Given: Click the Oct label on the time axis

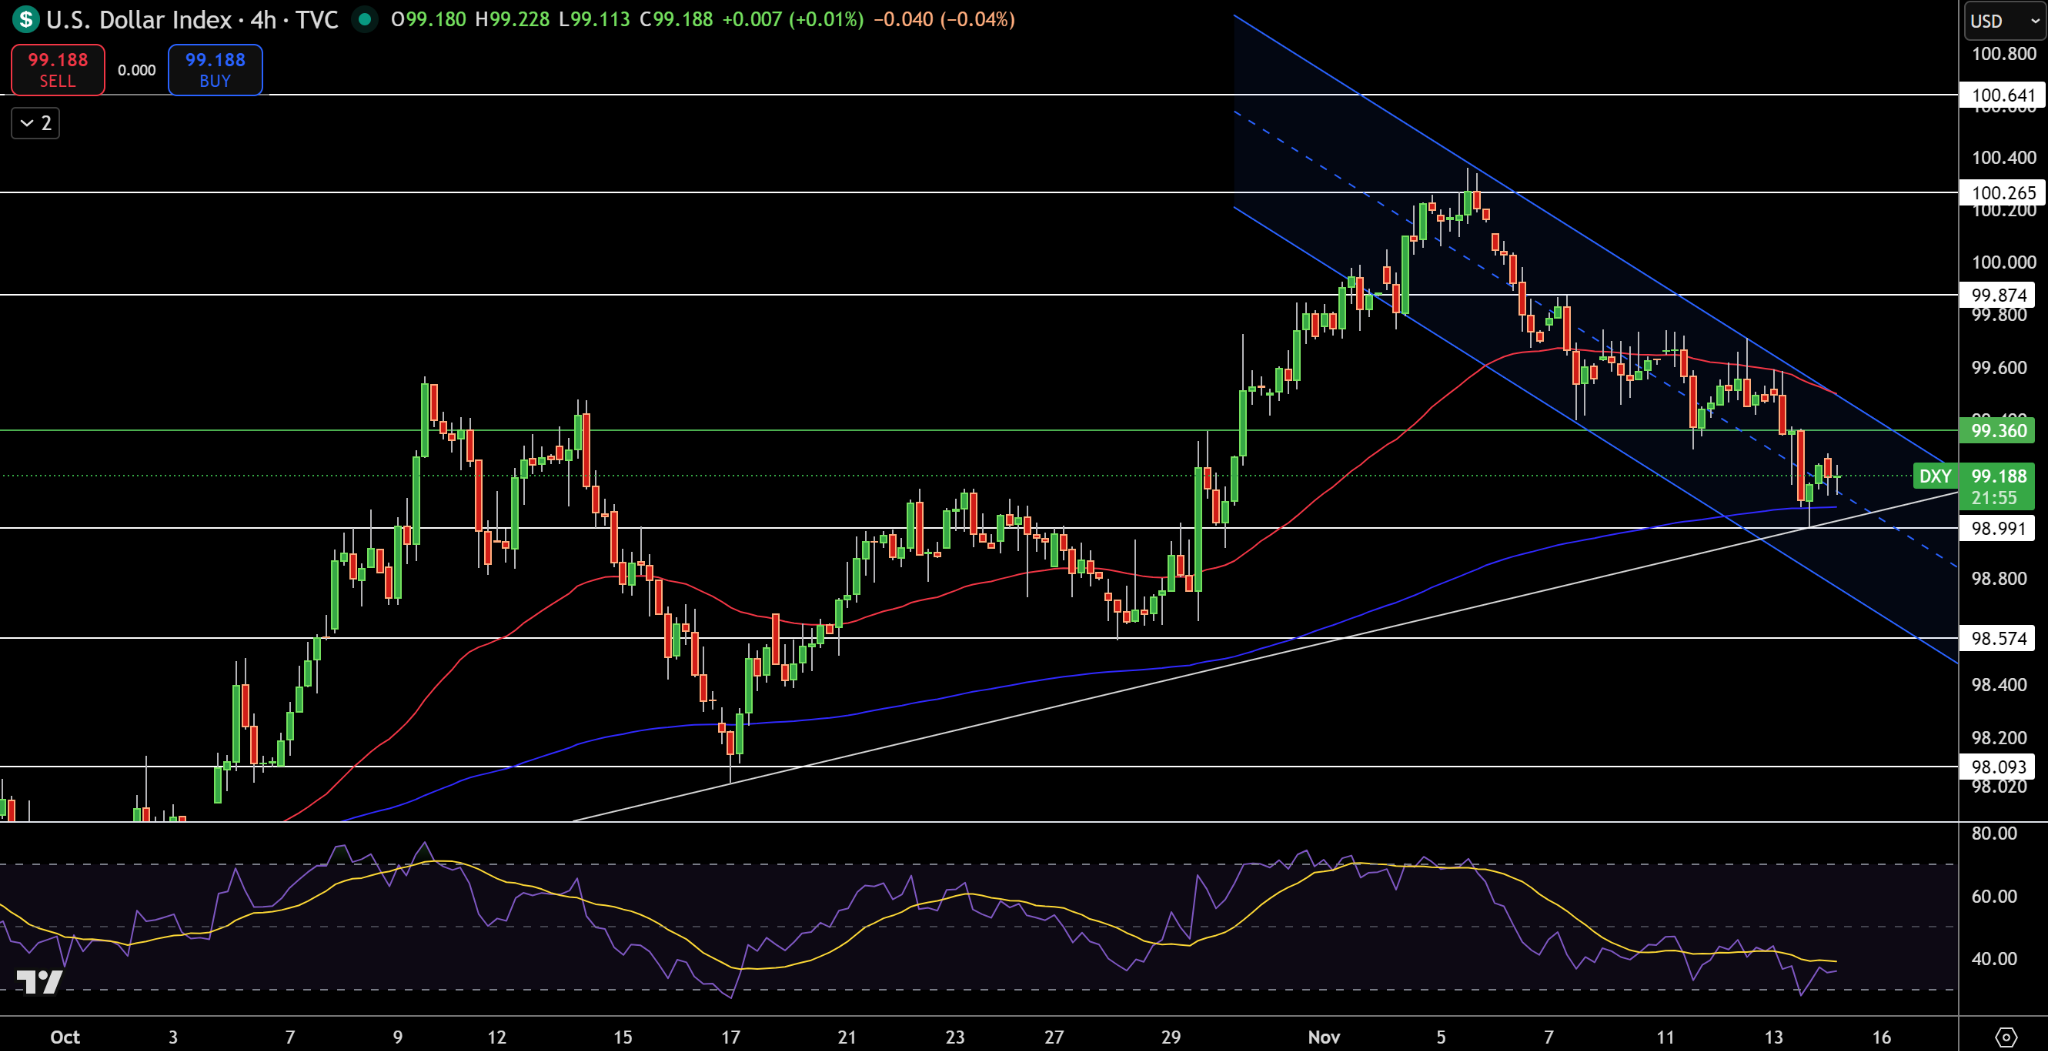Looking at the screenshot, I should (66, 1037).
